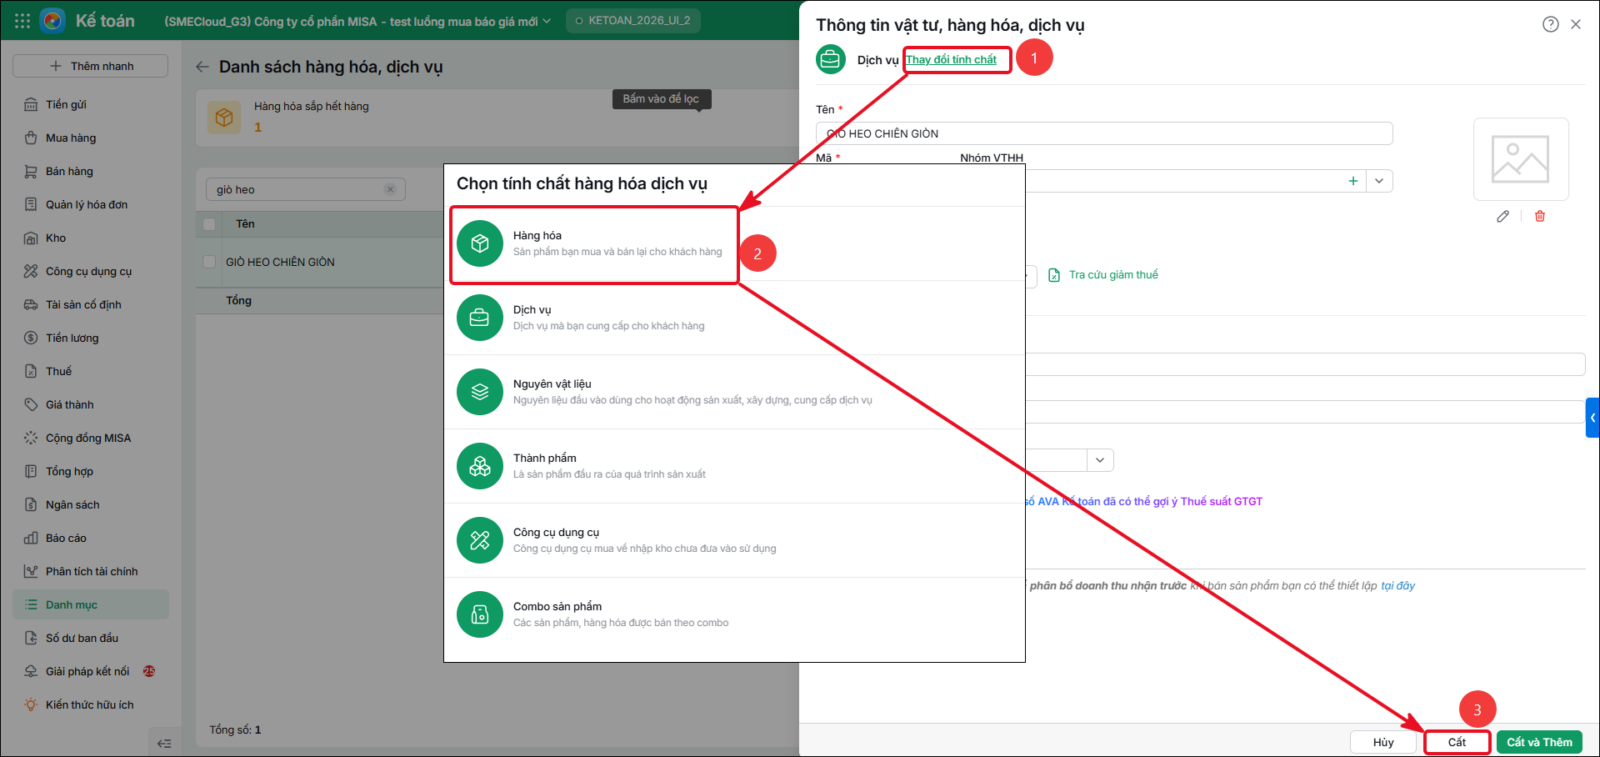Pick the Combo sản phẩm icon
1600x757 pixels.
coord(480,614)
